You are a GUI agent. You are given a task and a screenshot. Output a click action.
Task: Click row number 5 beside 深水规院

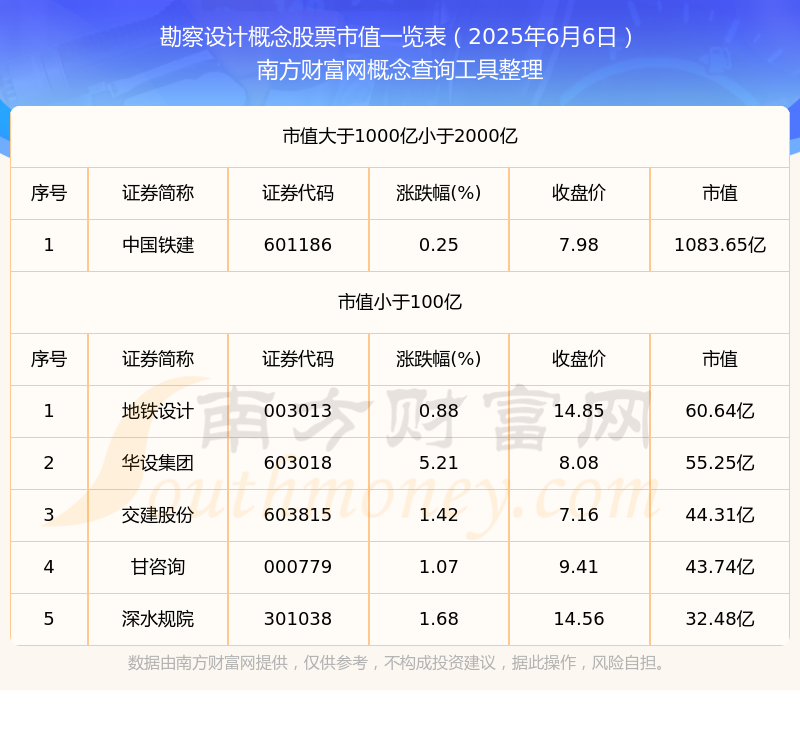[x=48, y=619]
